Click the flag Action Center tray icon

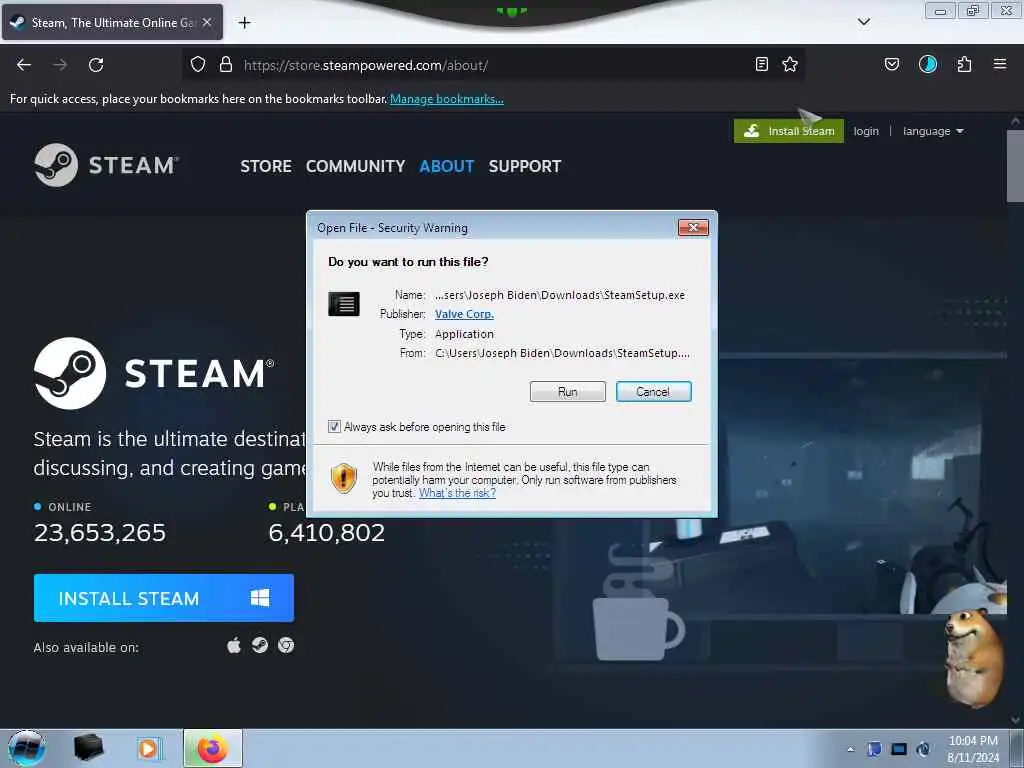[874, 749]
